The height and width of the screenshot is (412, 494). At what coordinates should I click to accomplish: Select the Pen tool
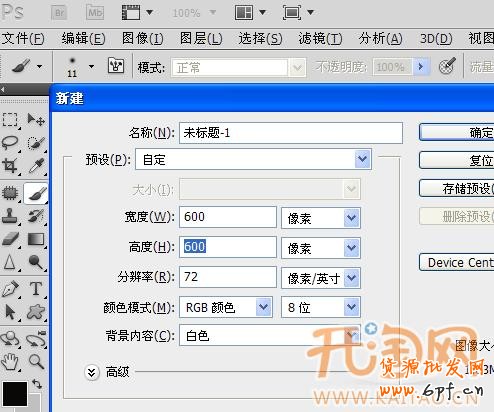click(x=10, y=289)
